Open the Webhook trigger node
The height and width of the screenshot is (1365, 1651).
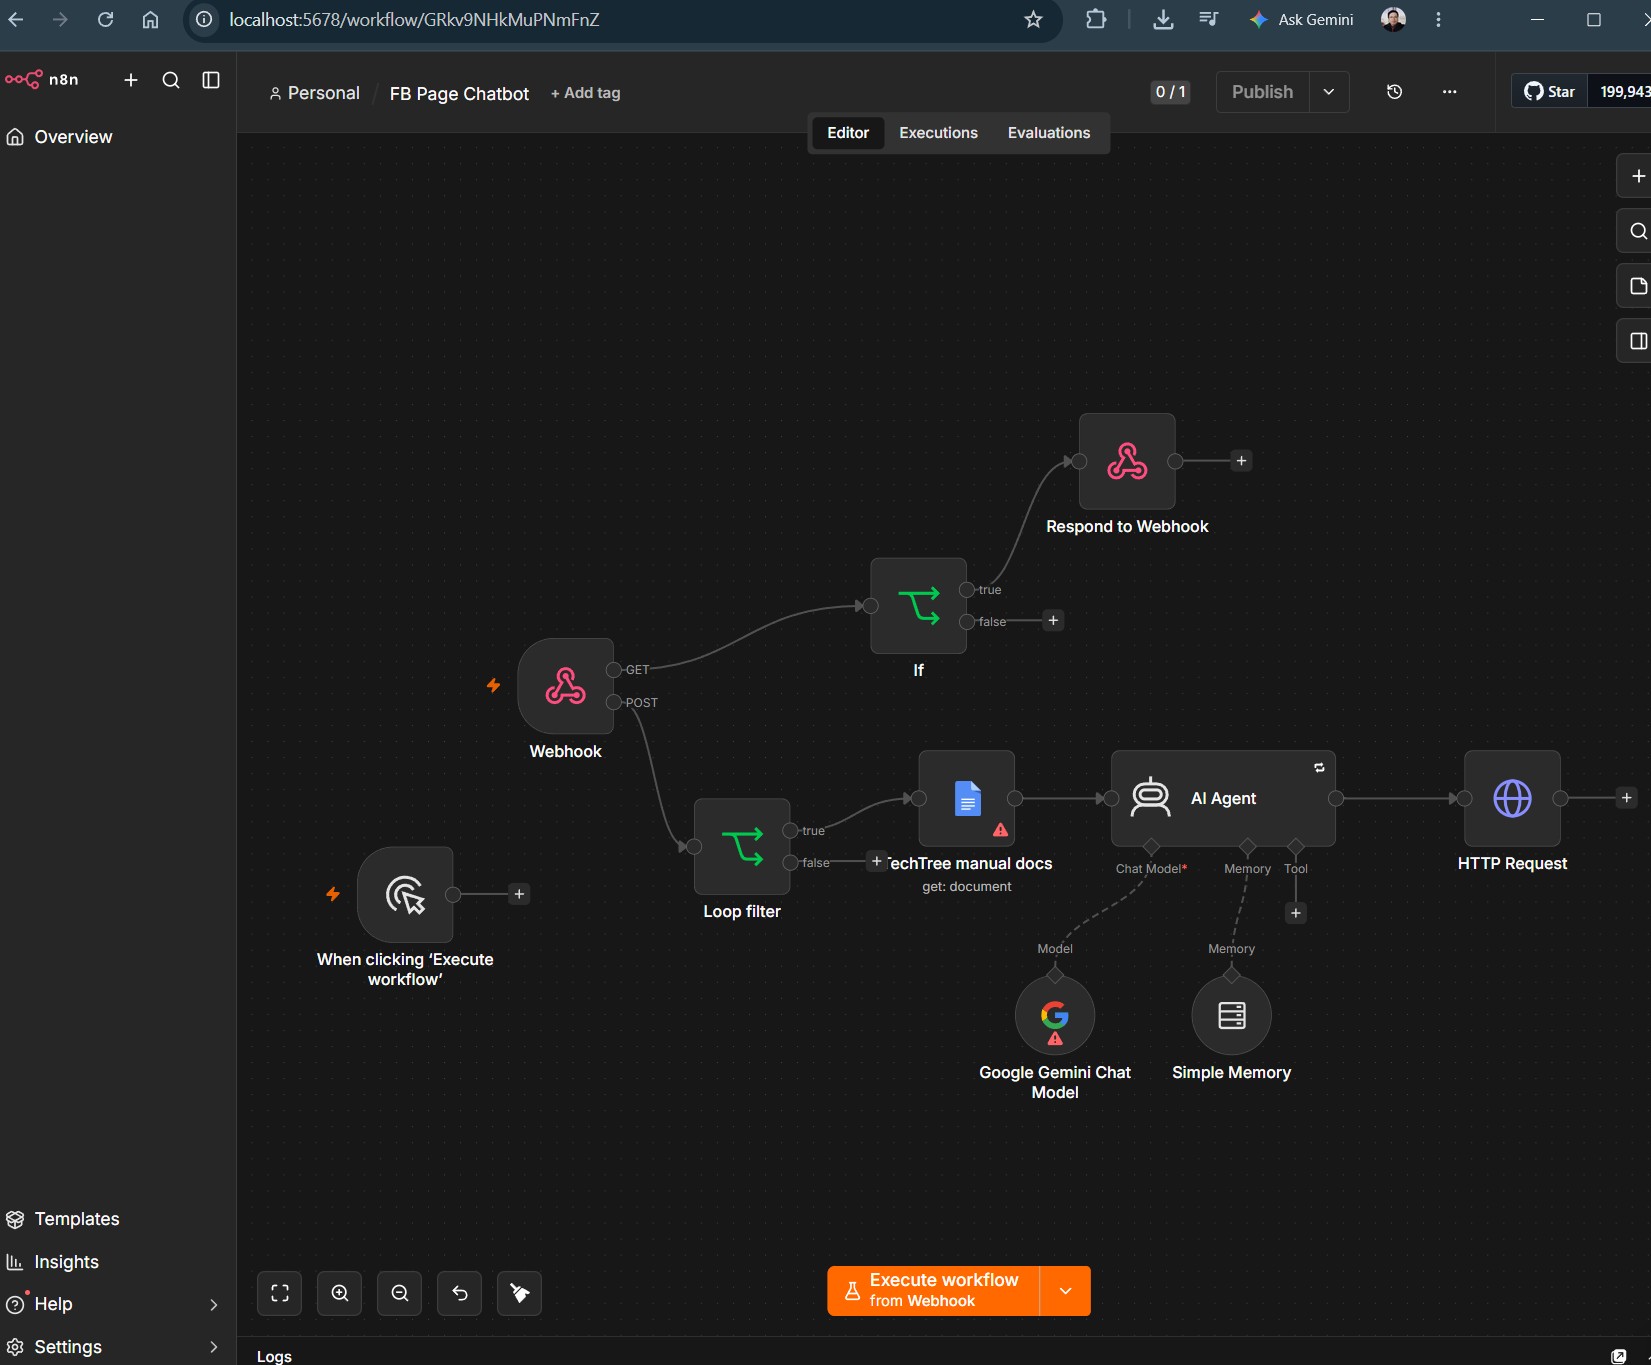pos(565,686)
